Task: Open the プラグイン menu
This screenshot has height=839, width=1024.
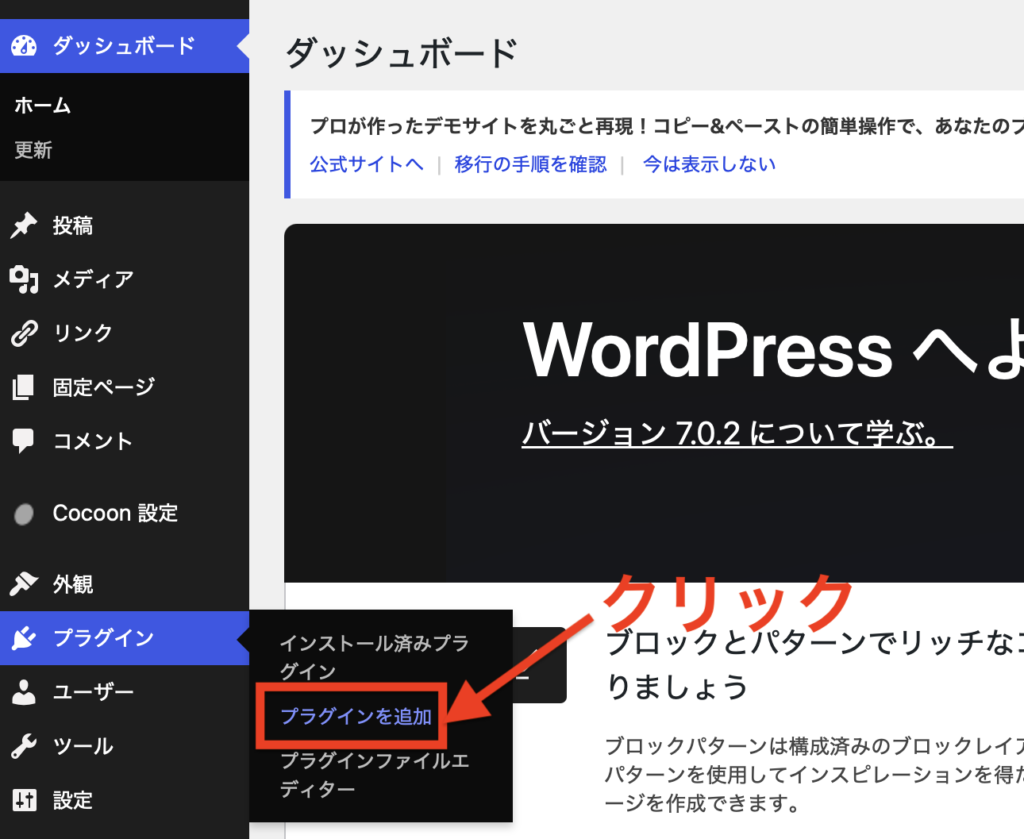Action: tap(124, 638)
